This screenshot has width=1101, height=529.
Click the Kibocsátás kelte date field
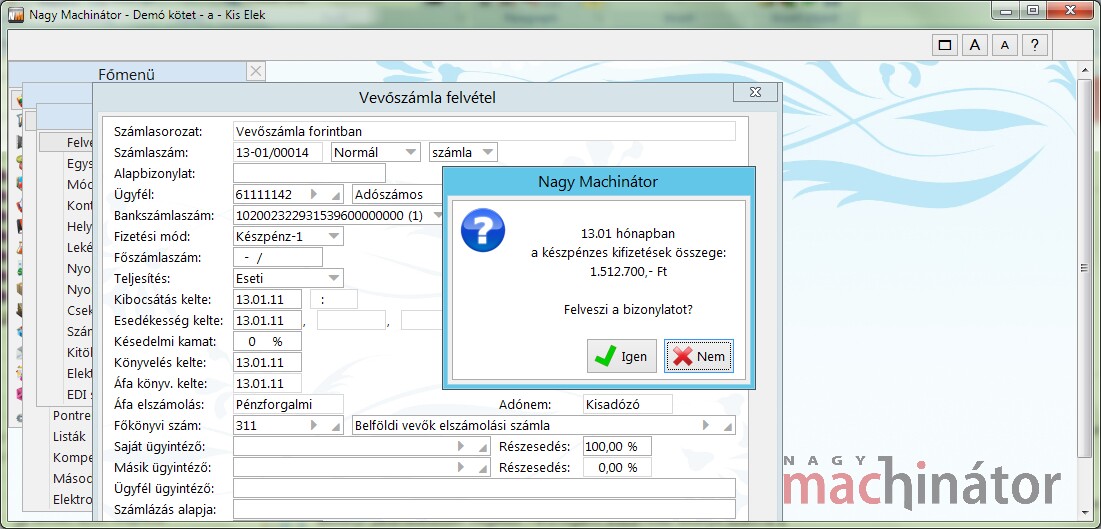coord(268,299)
